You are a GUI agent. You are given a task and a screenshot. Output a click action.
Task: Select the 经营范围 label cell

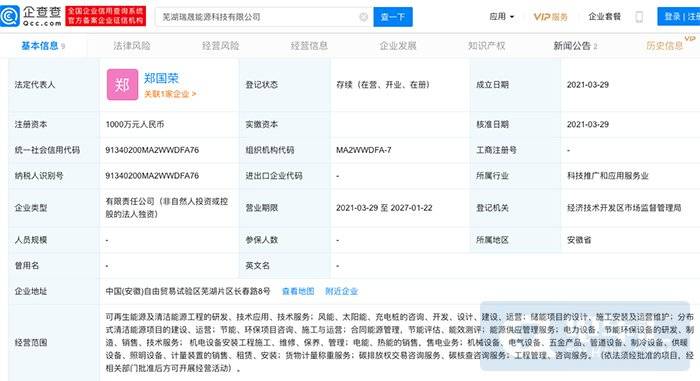[54, 343]
